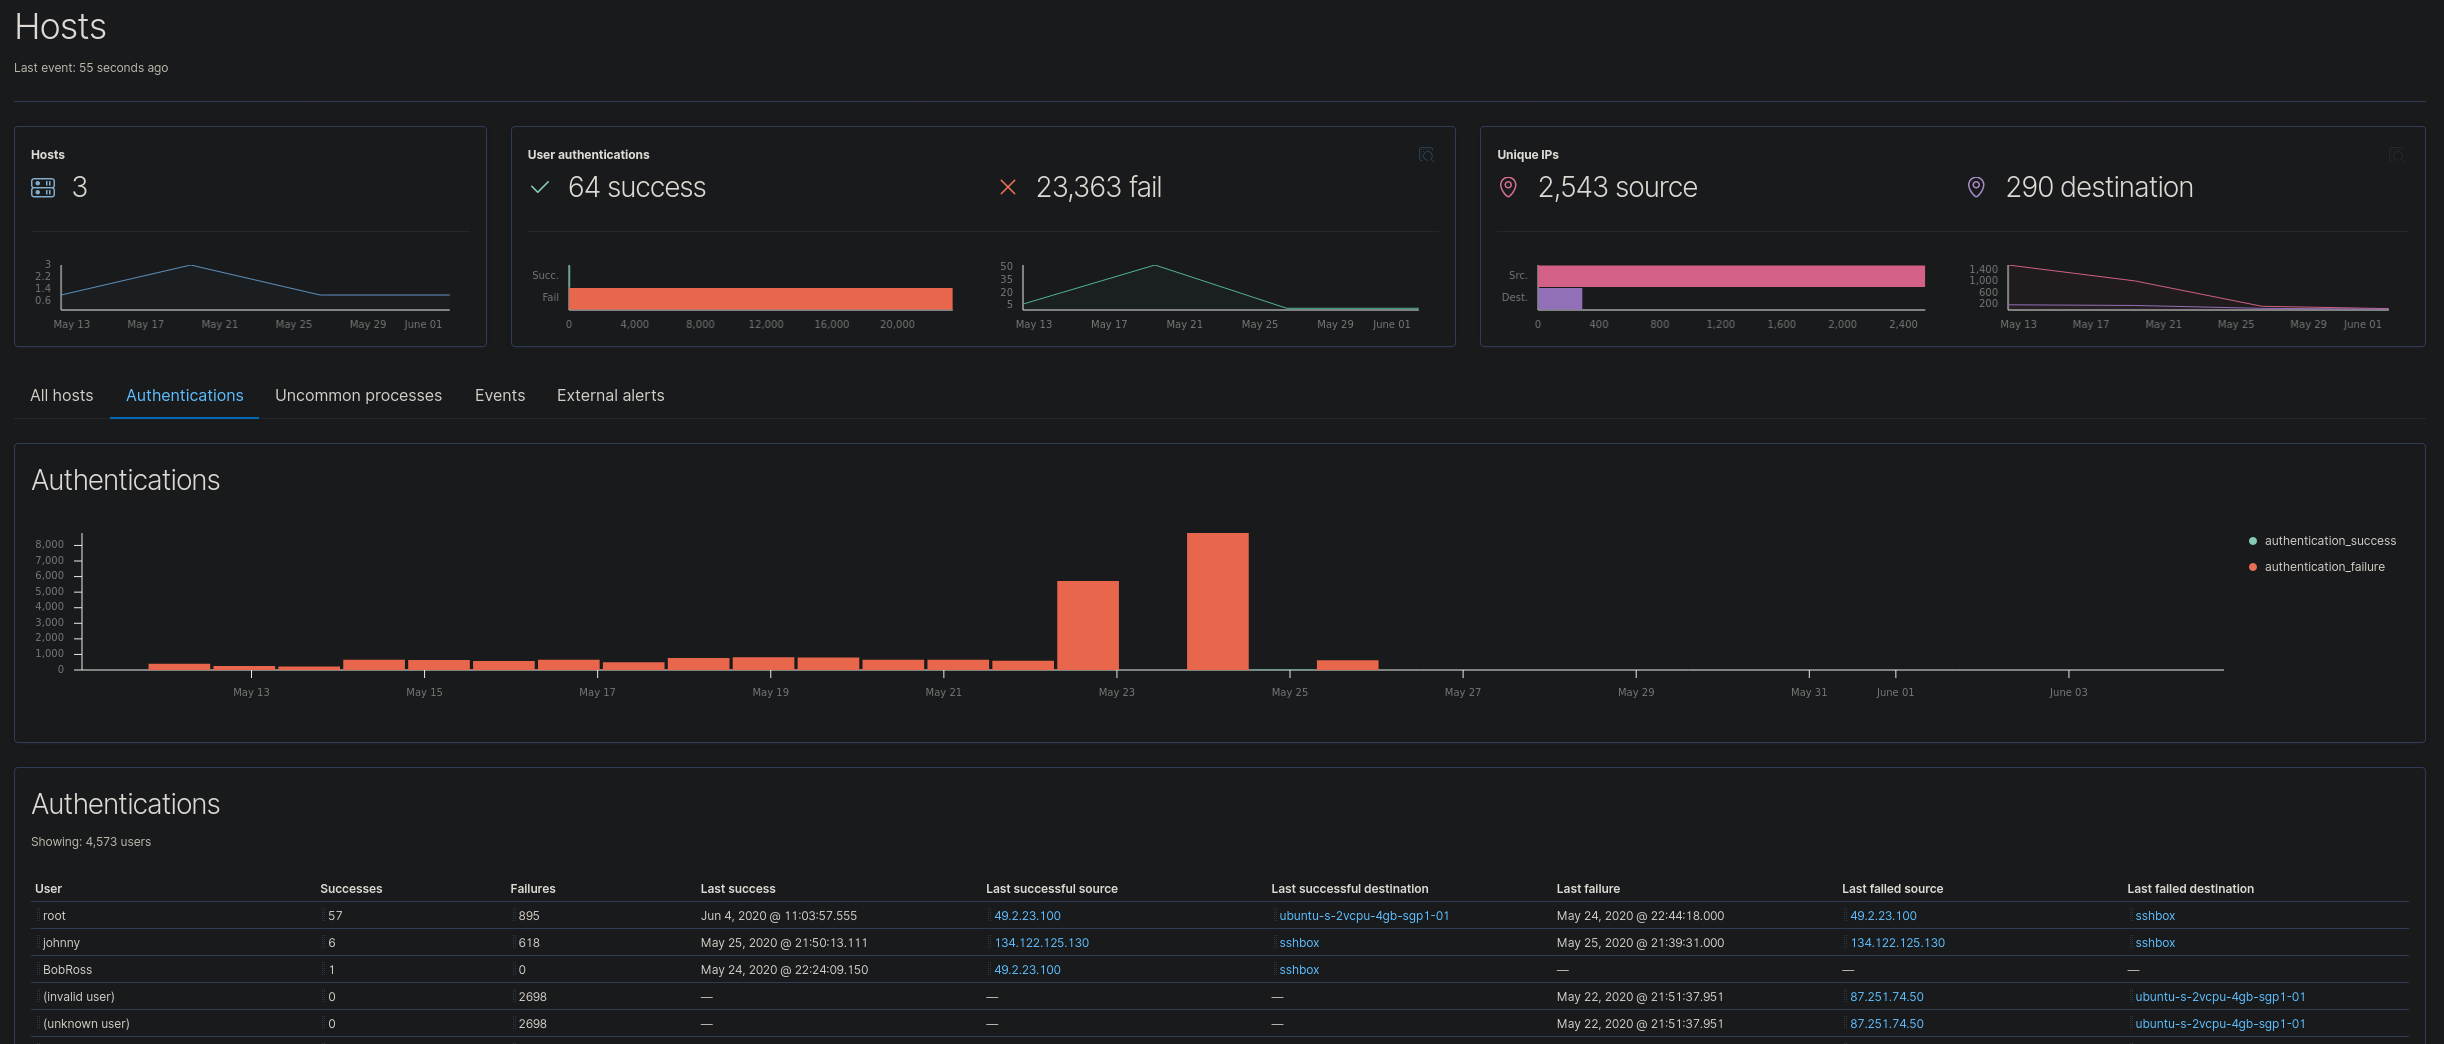This screenshot has height=1044, width=2444.
Task: Open the inspect icon on the User authentications card
Action: click(1426, 155)
